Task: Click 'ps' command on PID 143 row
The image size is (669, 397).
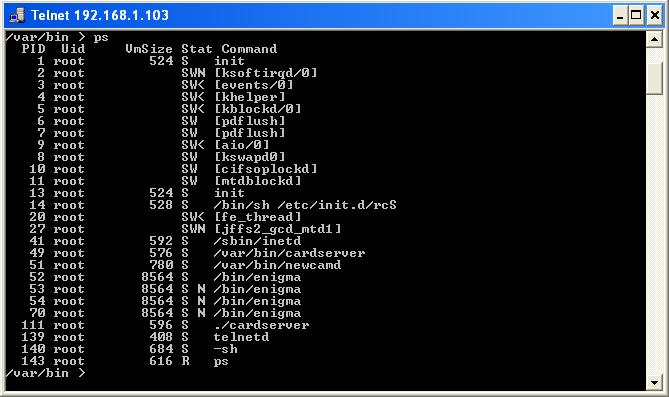Action: (x=221, y=361)
